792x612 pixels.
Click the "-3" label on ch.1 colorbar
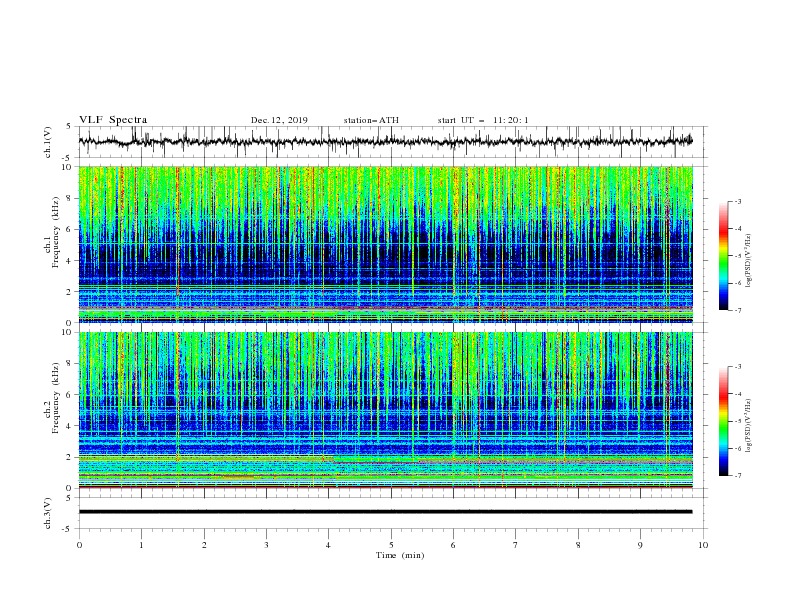point(737,201)
